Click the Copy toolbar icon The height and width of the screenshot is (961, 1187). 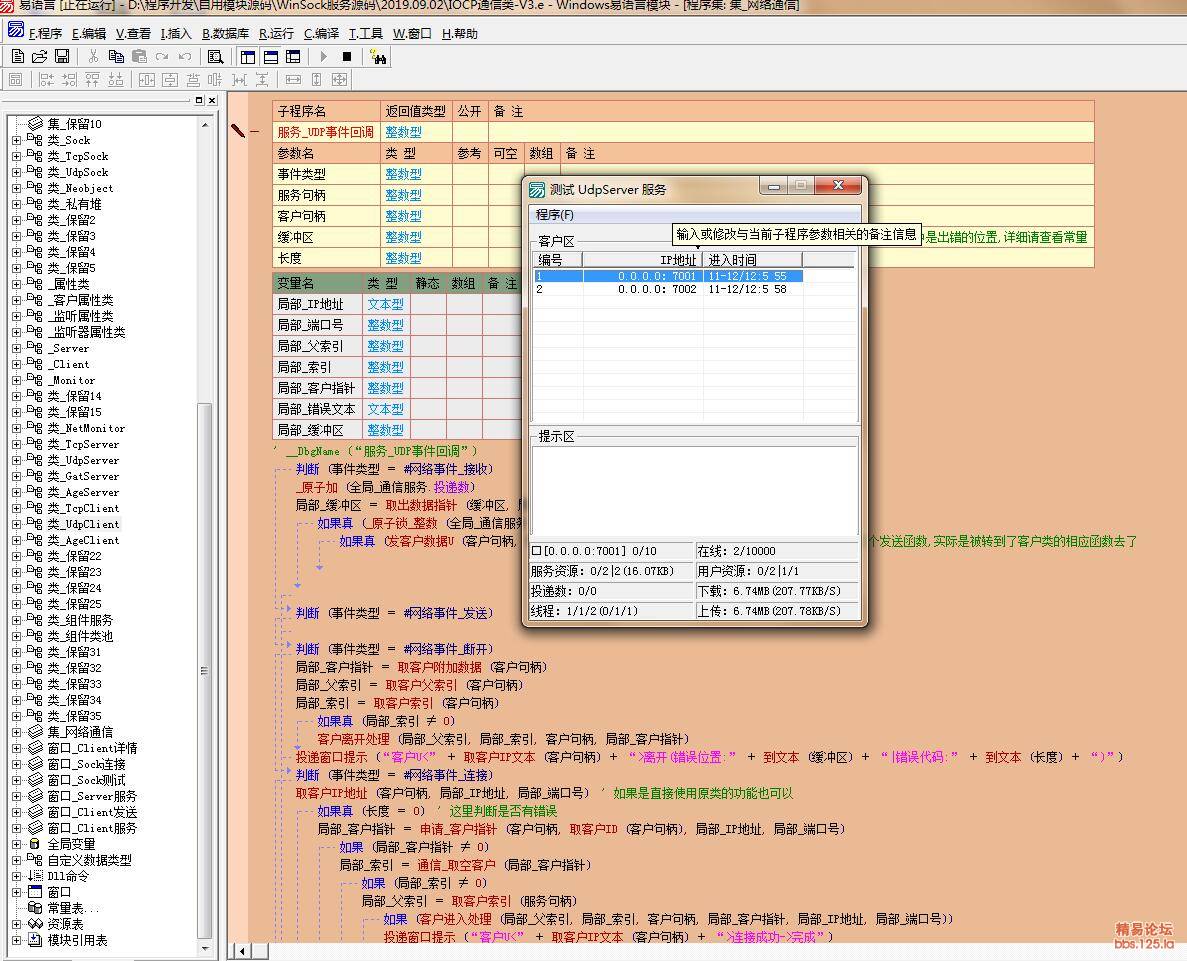(x=116, y=56)
